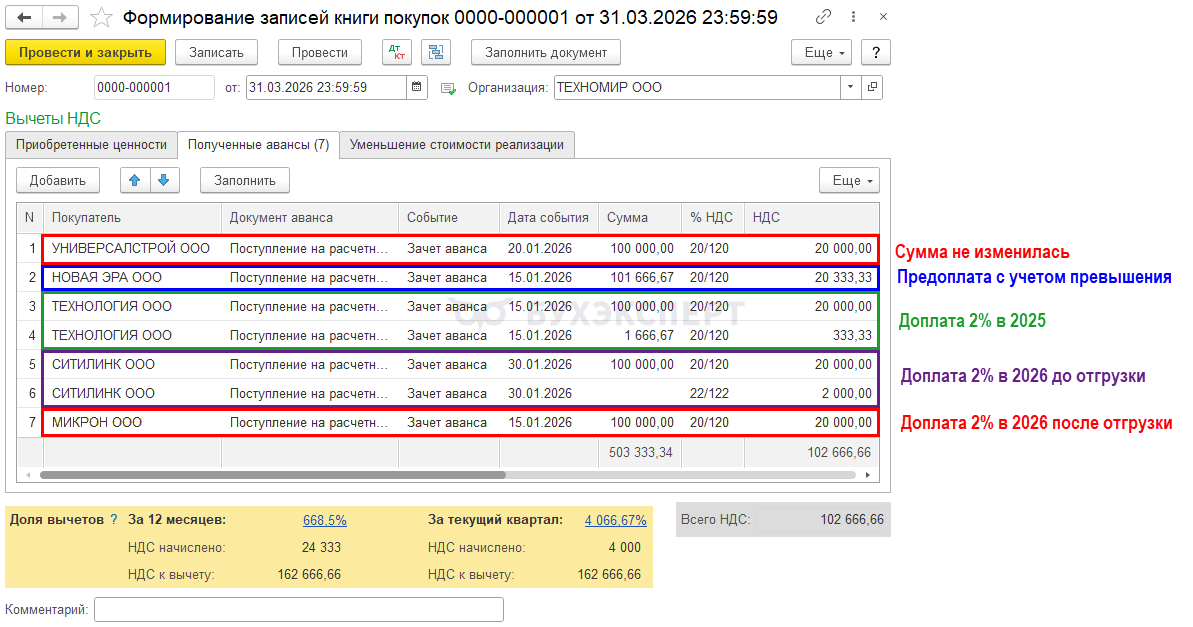Screen dimensions: 1193x627
Task: Switch to Приобретенные ценности tab
Action: tap(91, 145)
